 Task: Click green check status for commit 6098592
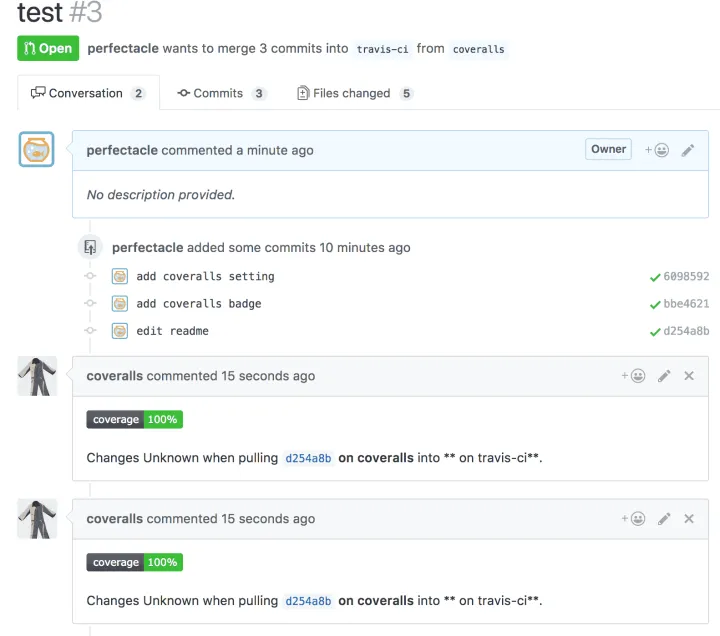[655, 277]
